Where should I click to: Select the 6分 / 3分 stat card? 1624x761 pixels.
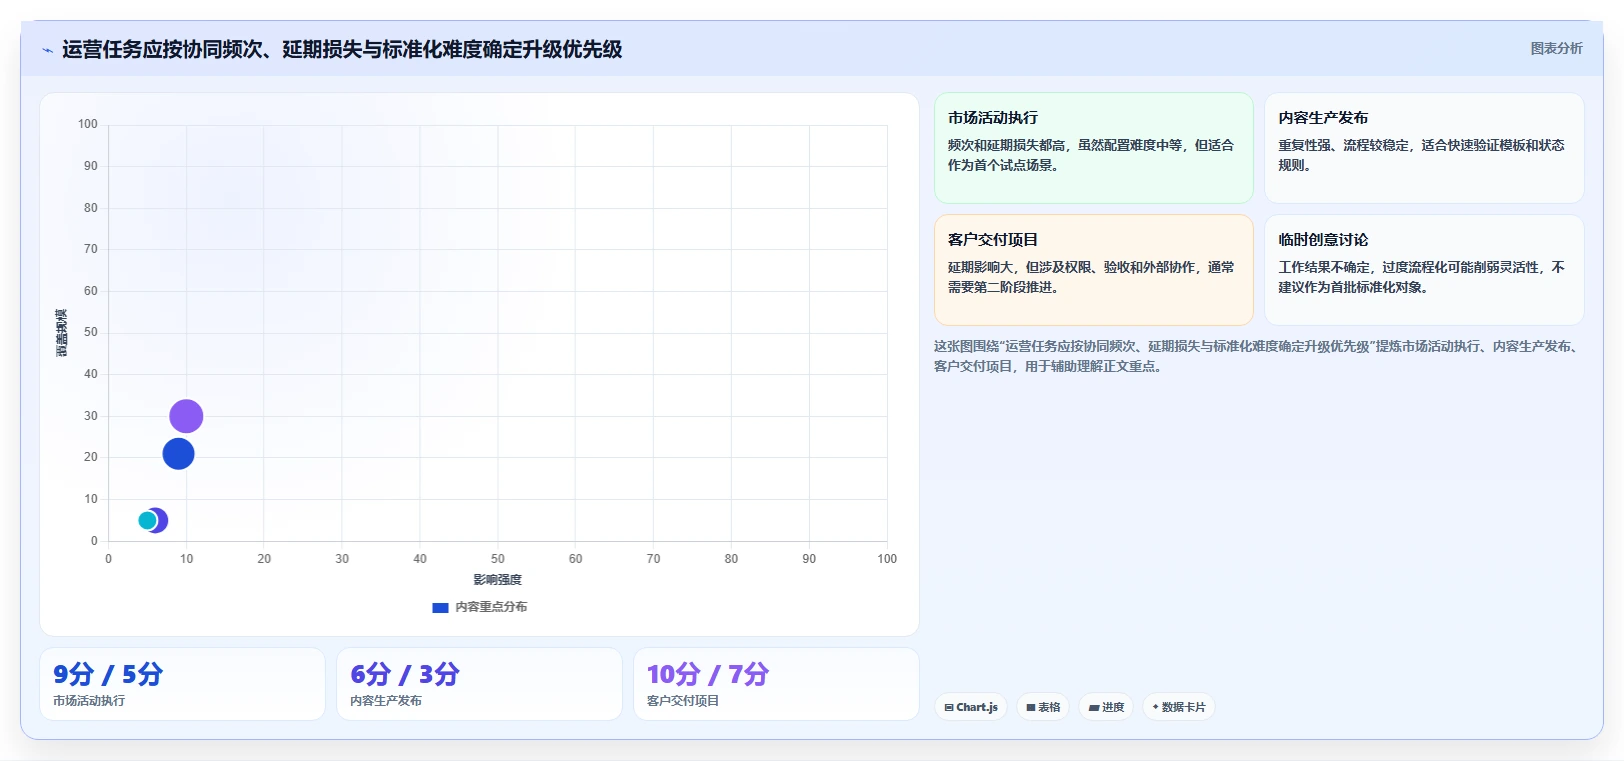pos(479,684)
